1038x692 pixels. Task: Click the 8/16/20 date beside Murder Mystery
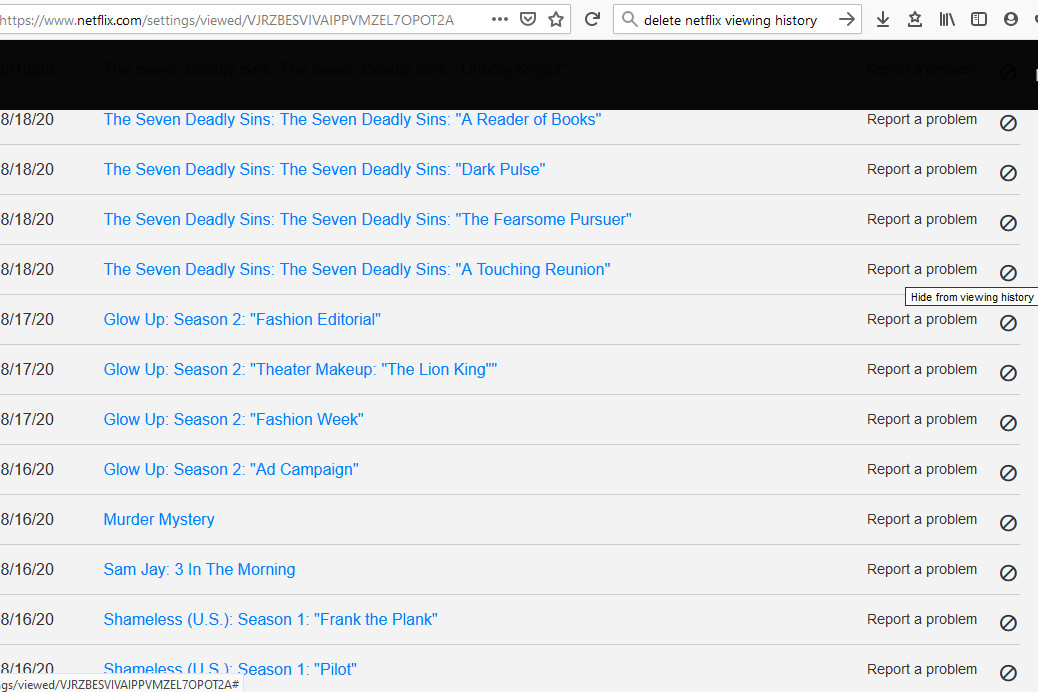point(27,519)
